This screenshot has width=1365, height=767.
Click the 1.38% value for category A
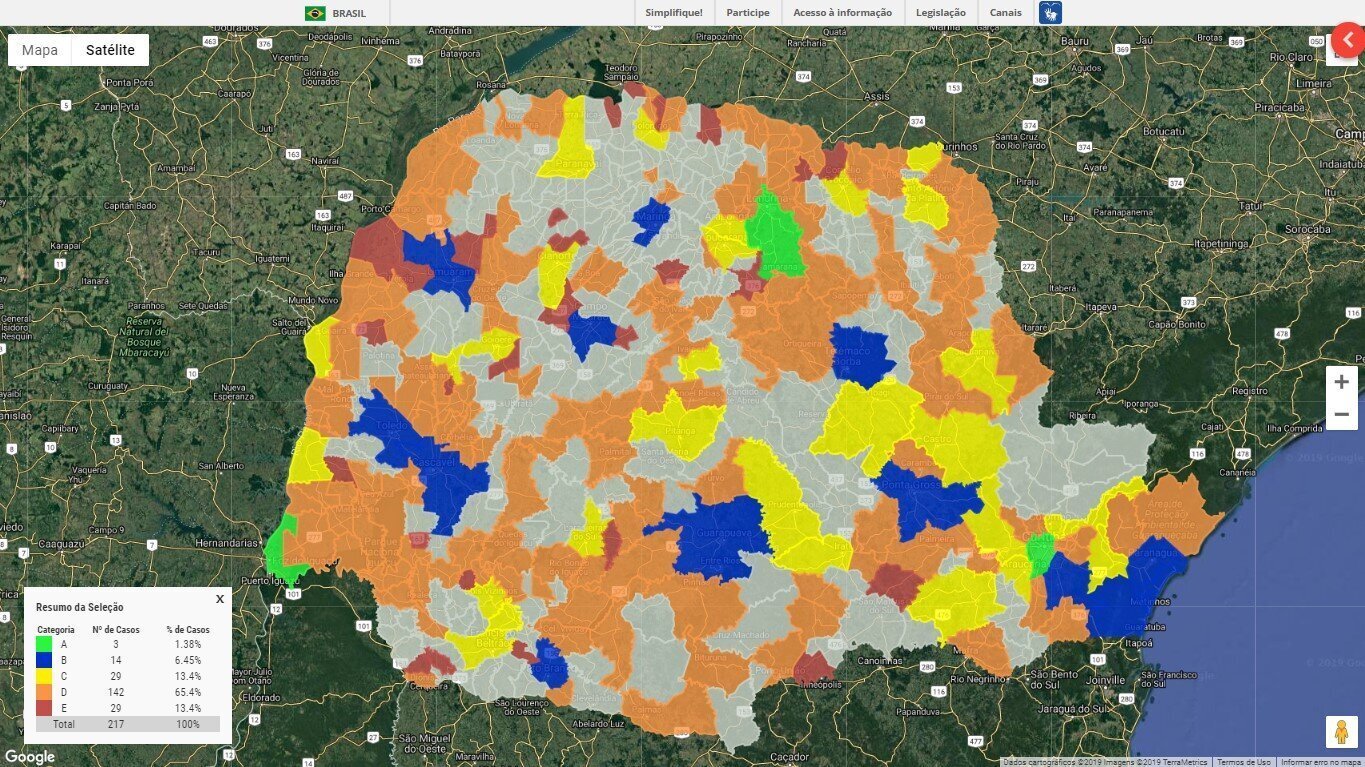[188, 644]
